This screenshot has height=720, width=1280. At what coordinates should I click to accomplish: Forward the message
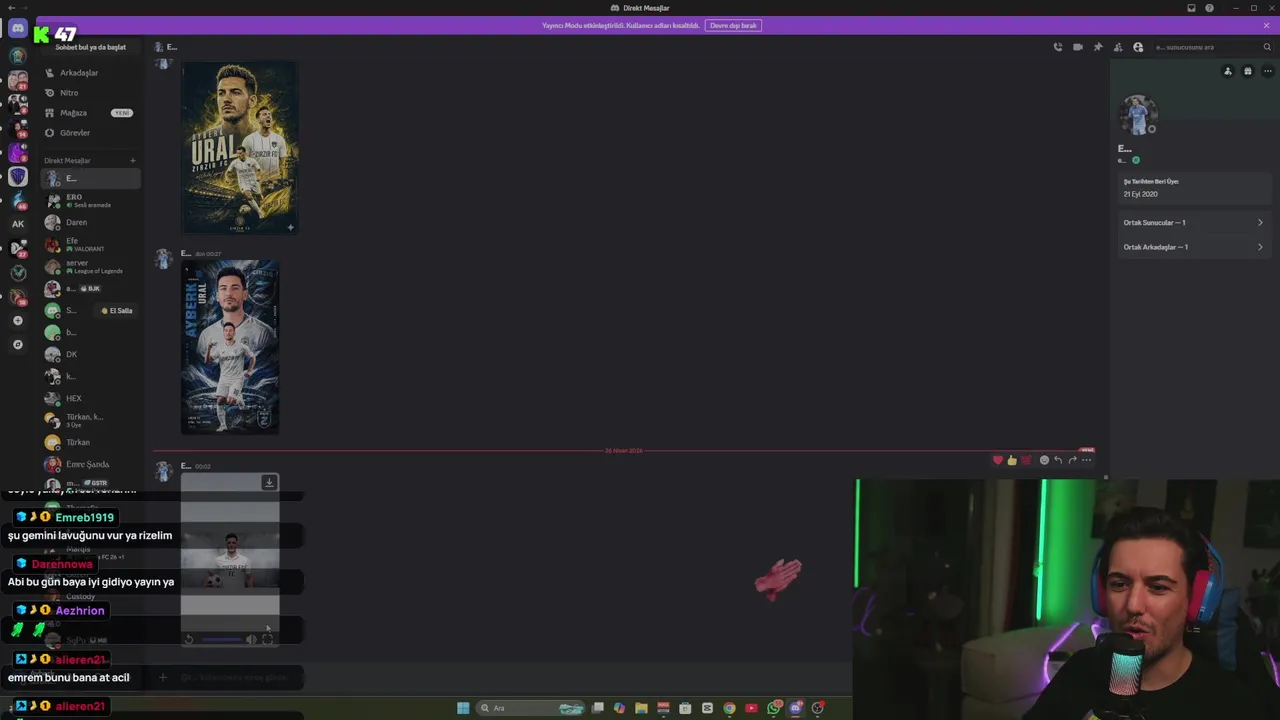pos(1072,460)
